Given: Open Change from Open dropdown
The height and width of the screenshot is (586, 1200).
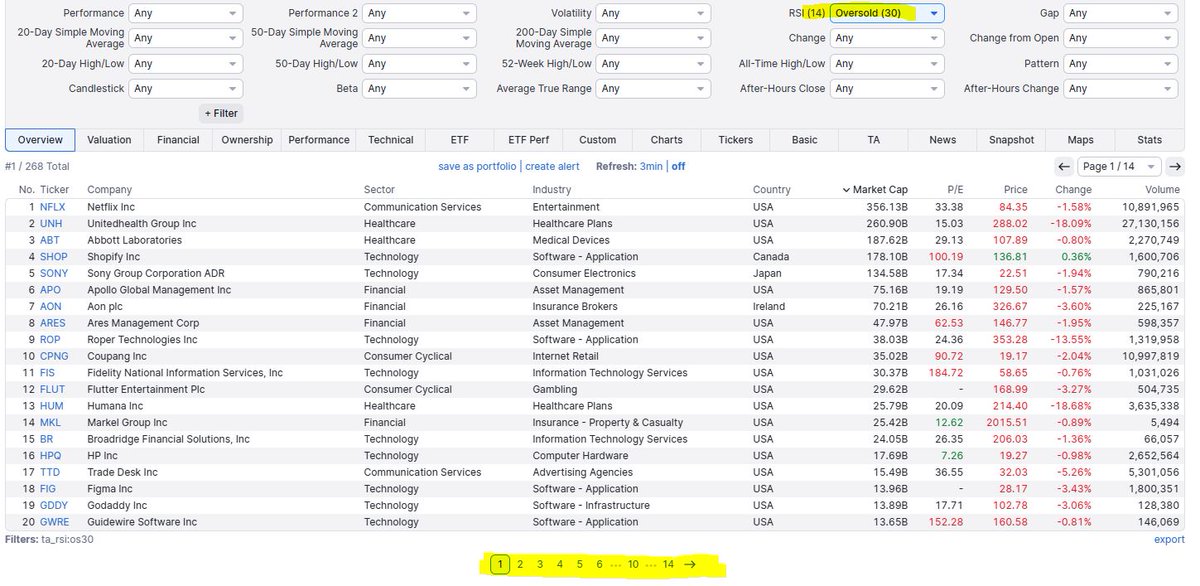Looking at the screenshot, I should (x=1121, y=38).
